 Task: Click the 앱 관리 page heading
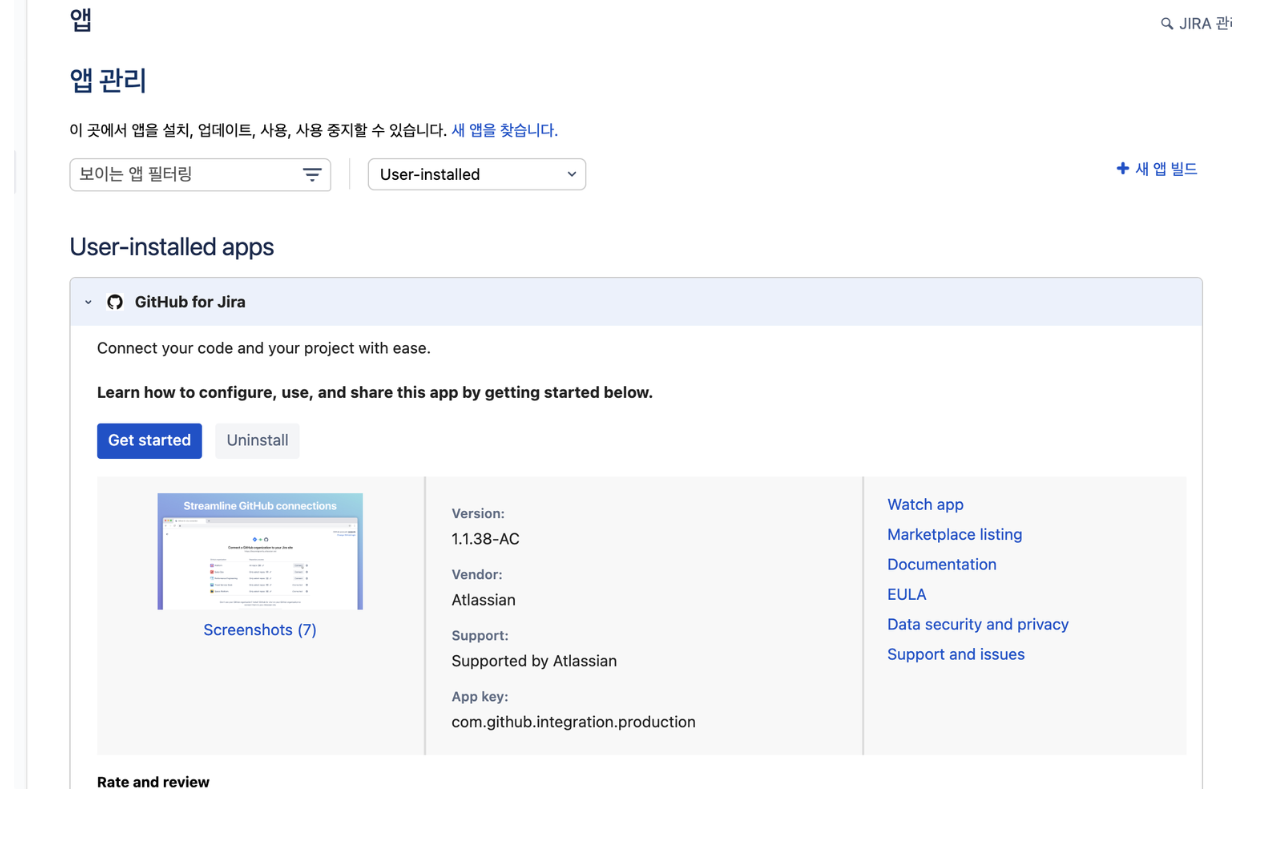click(x=108, y=80)
